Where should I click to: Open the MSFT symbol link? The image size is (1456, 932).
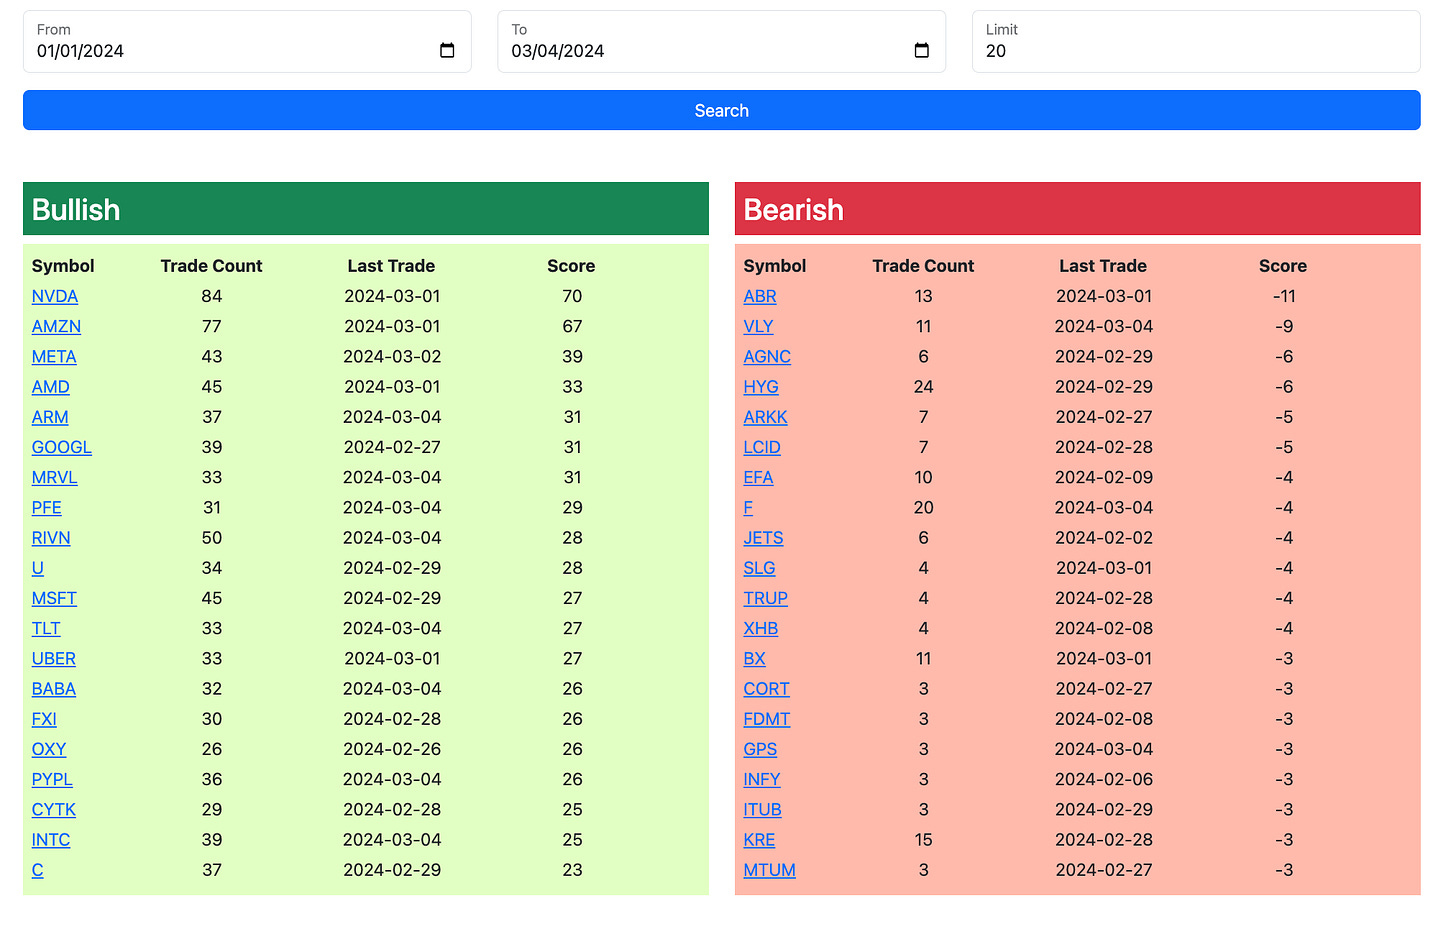pos(54,598)
